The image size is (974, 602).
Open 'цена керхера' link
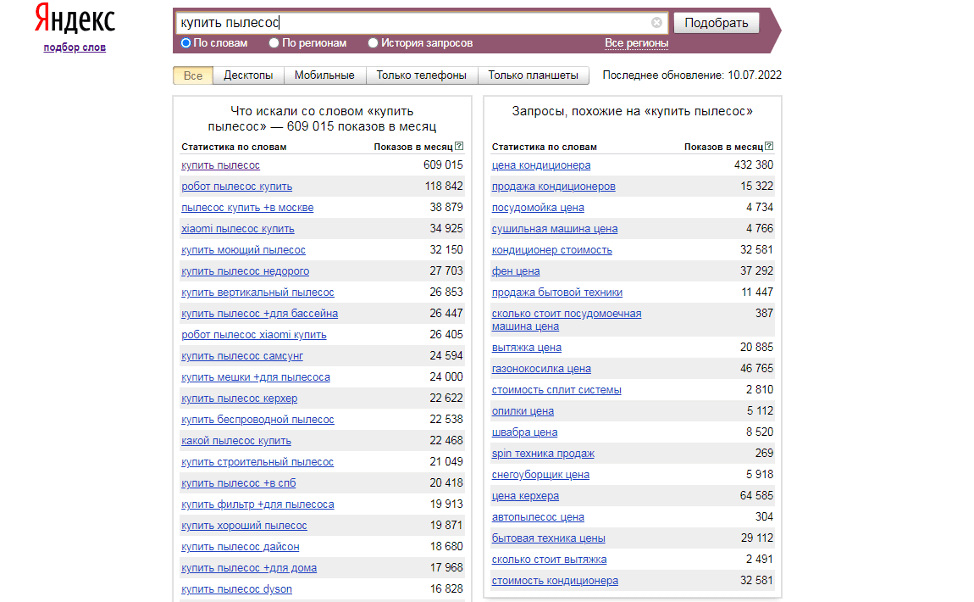pos(525,496)
